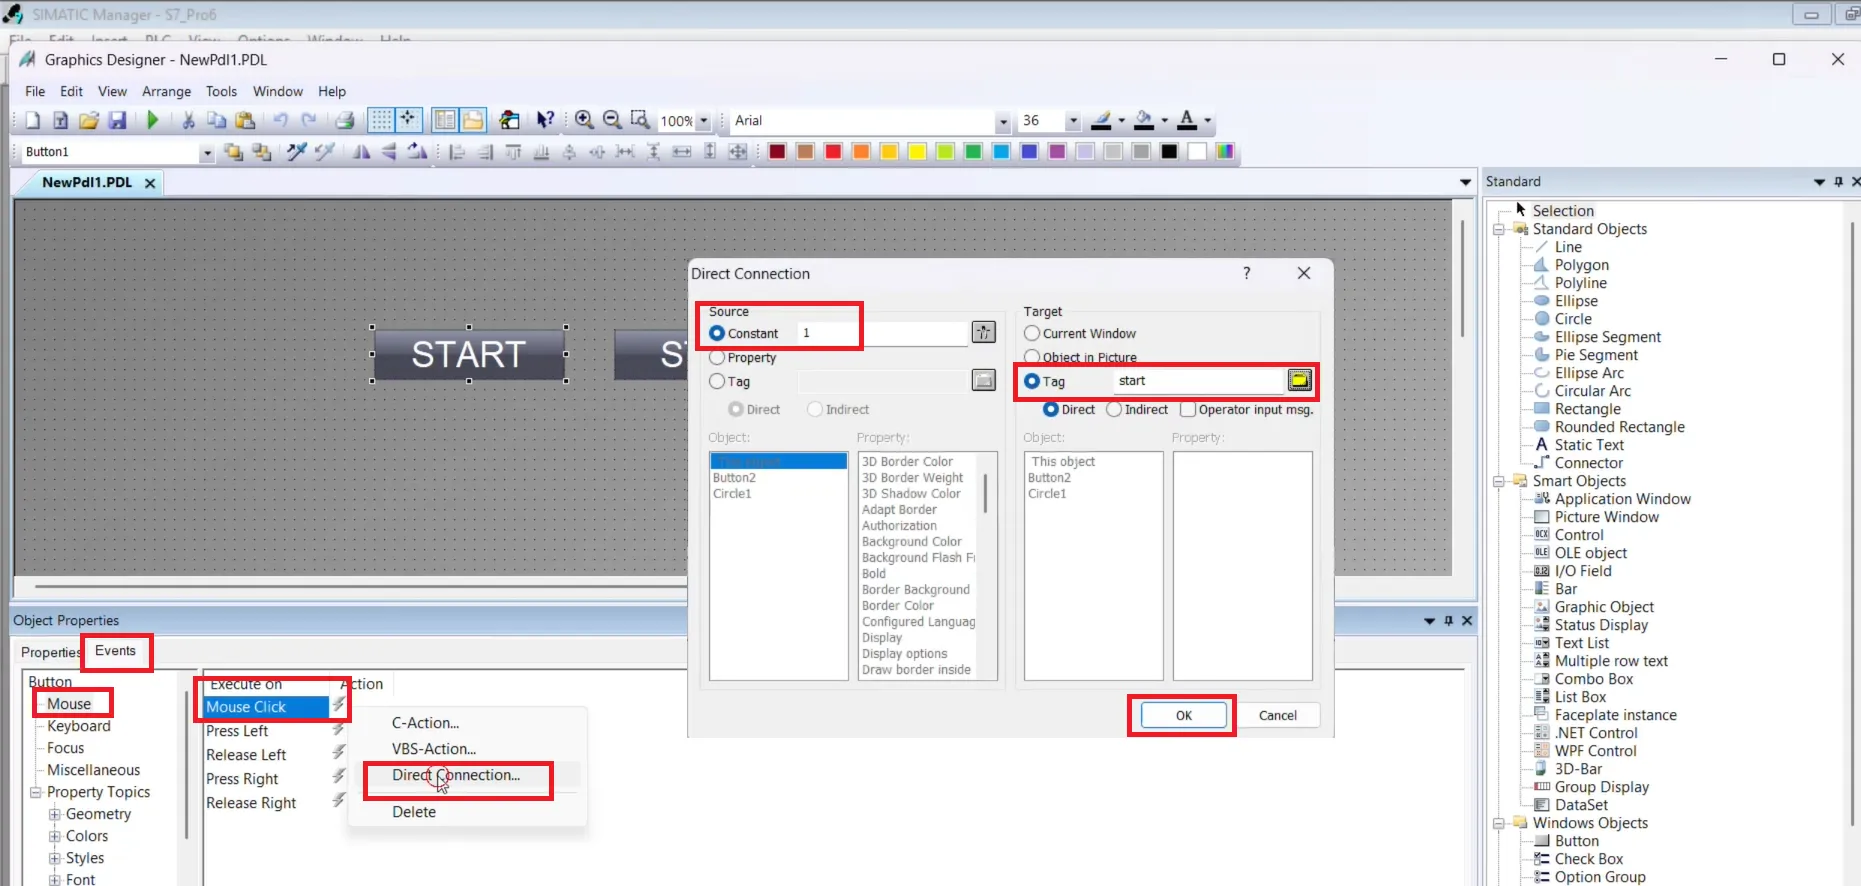Collapse the Windows Objects tree node

coord(1499,823)
